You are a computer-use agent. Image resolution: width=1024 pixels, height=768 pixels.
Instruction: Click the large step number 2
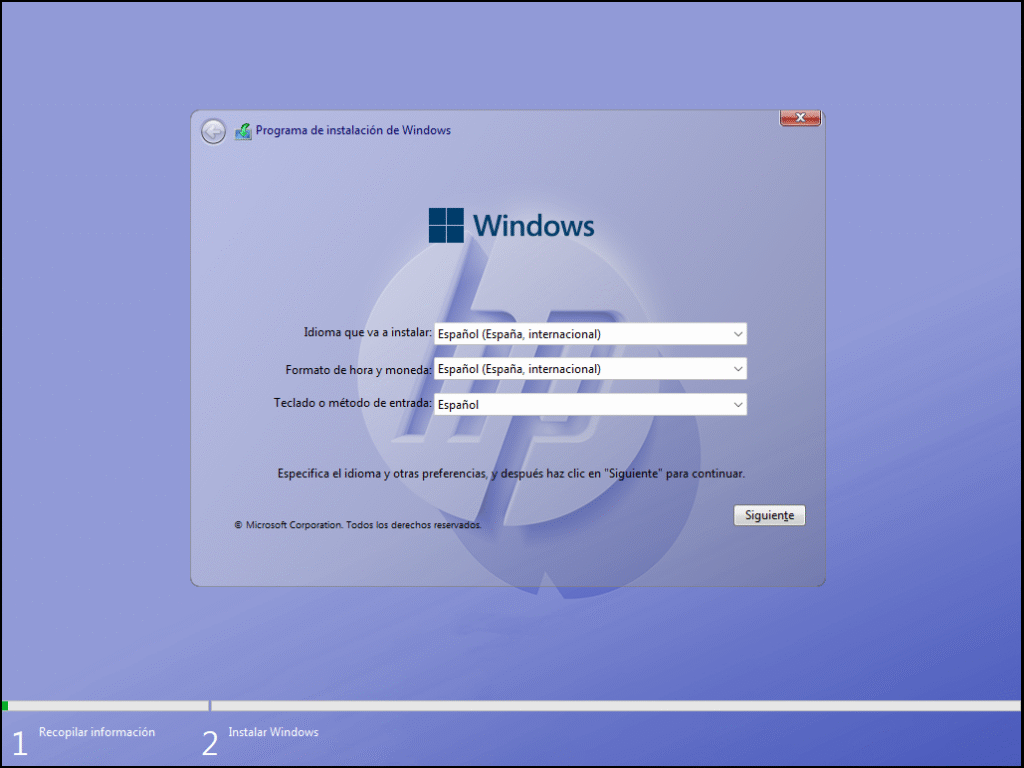coord(209,743)
